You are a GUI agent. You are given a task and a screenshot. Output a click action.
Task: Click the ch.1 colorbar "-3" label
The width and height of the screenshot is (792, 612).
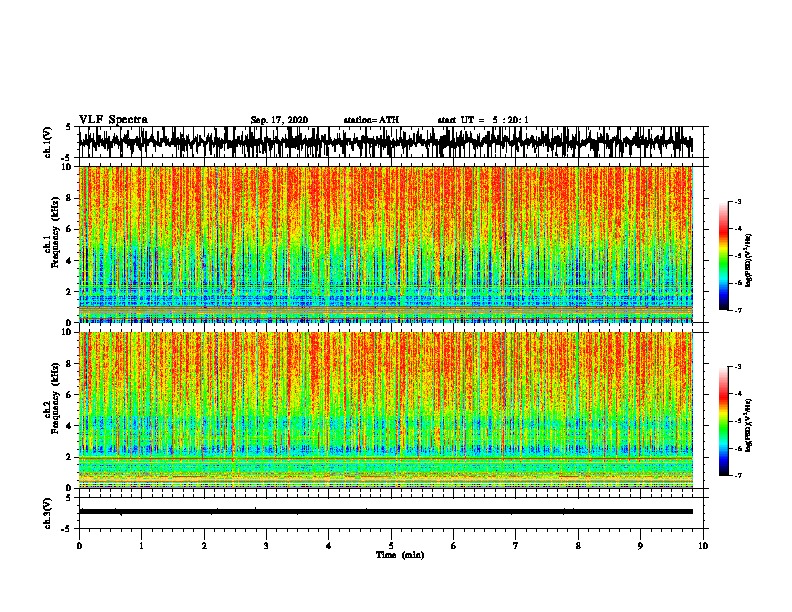coord(738,202)
